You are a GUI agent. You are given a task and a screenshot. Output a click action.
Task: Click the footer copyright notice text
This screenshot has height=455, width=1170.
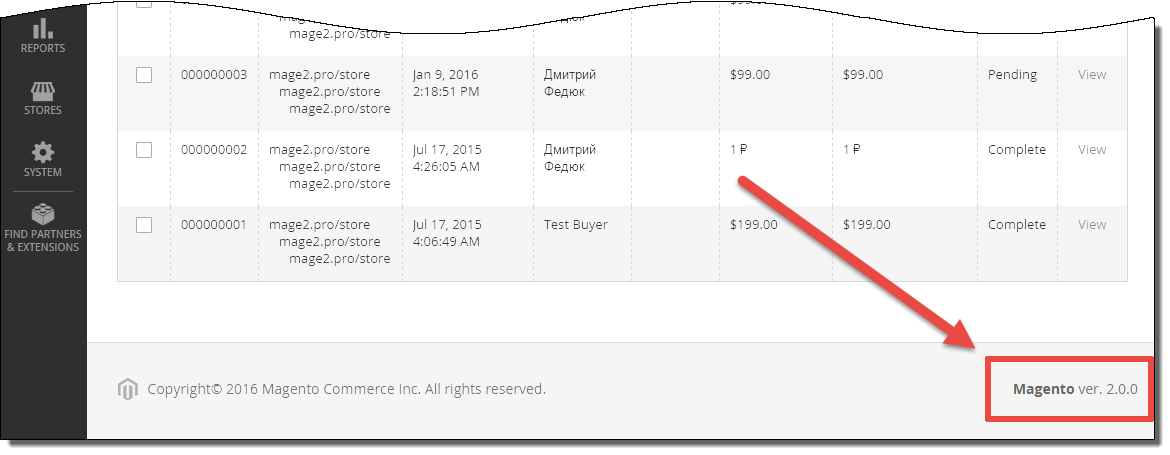pyautogui.click(x=346, y=389)
